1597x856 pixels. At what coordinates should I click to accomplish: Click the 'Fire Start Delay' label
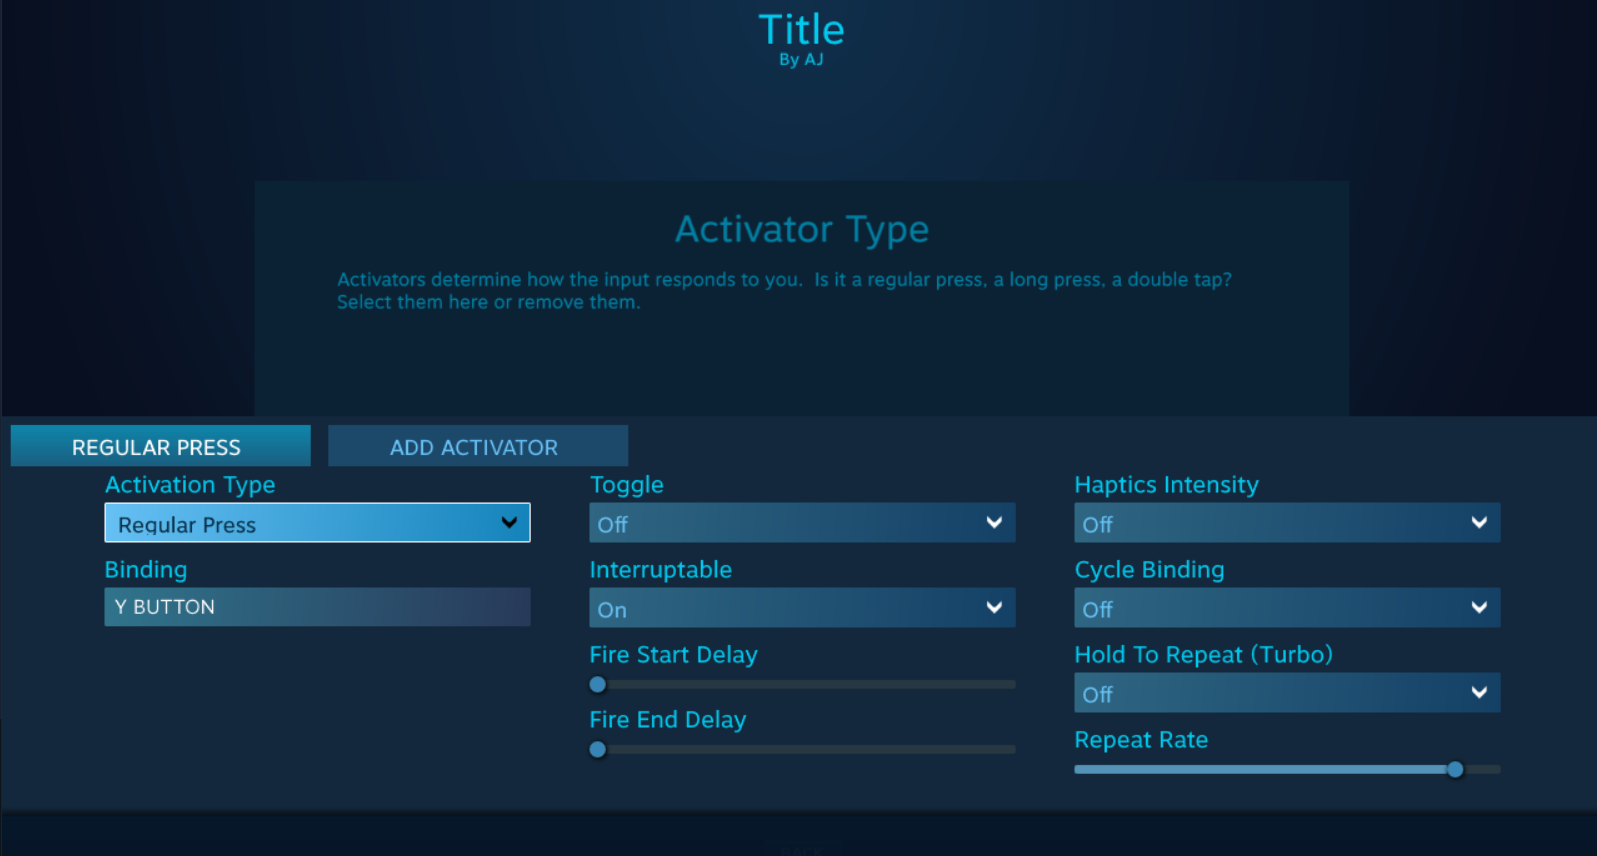673,655
